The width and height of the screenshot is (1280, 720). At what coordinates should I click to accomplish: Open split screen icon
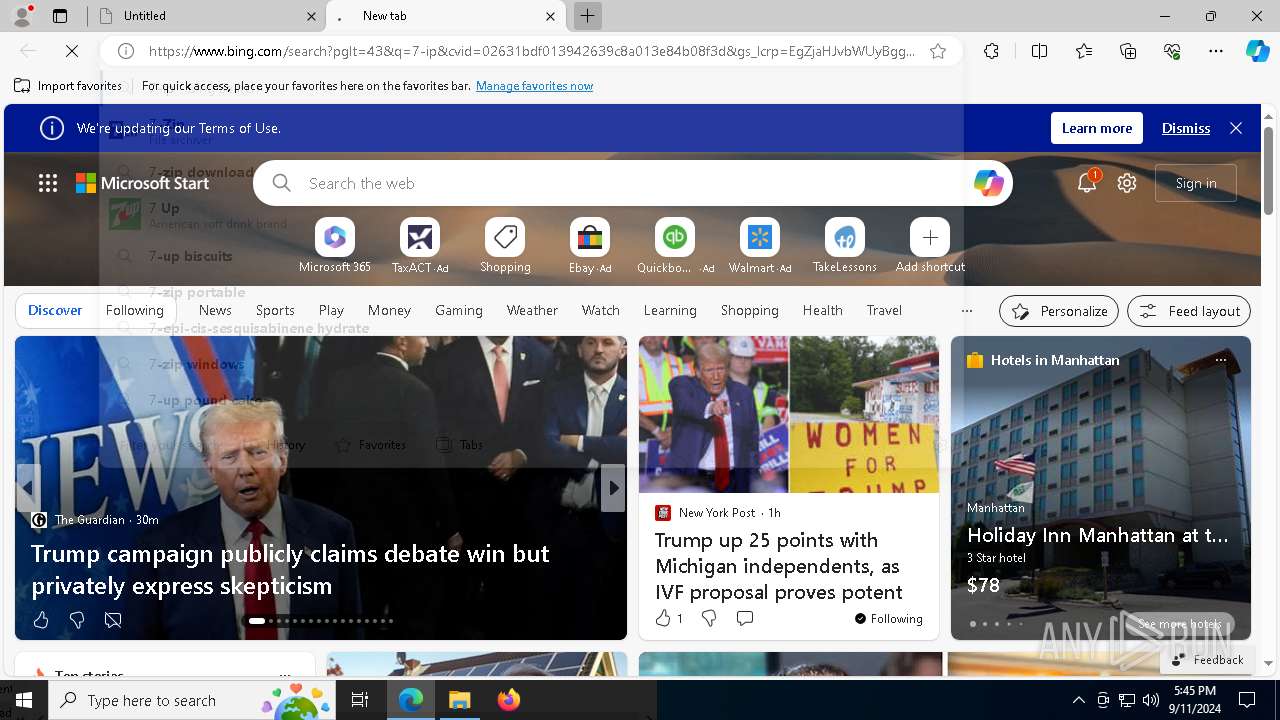click(1039, 51)
